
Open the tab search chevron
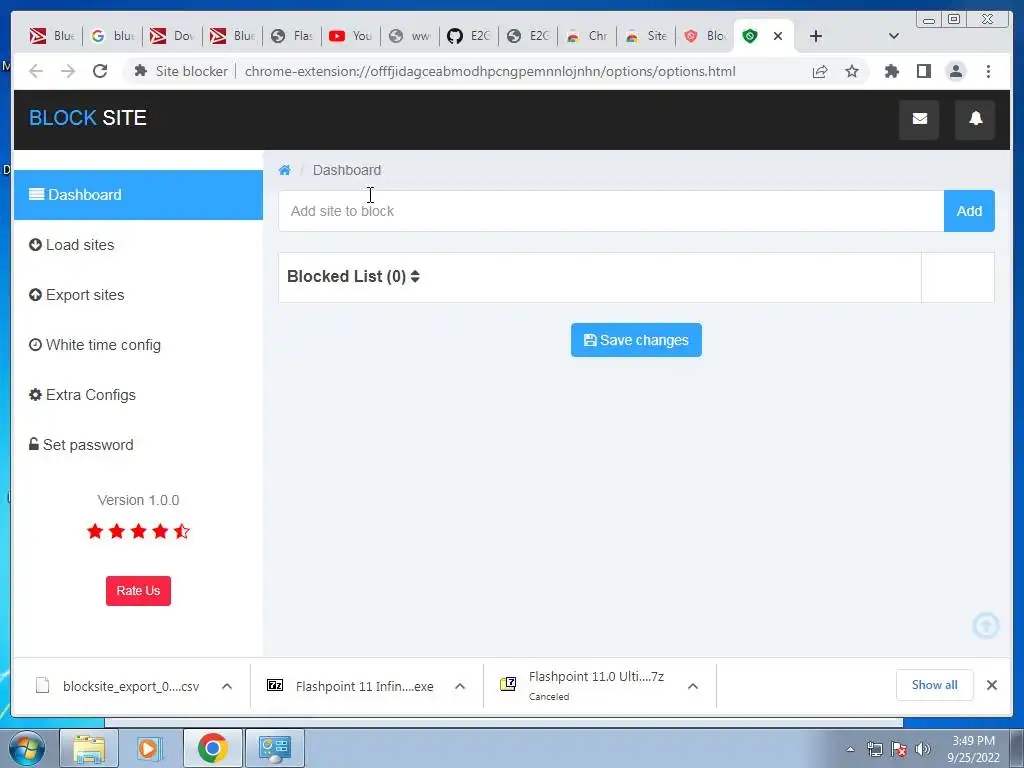point(894,36)
